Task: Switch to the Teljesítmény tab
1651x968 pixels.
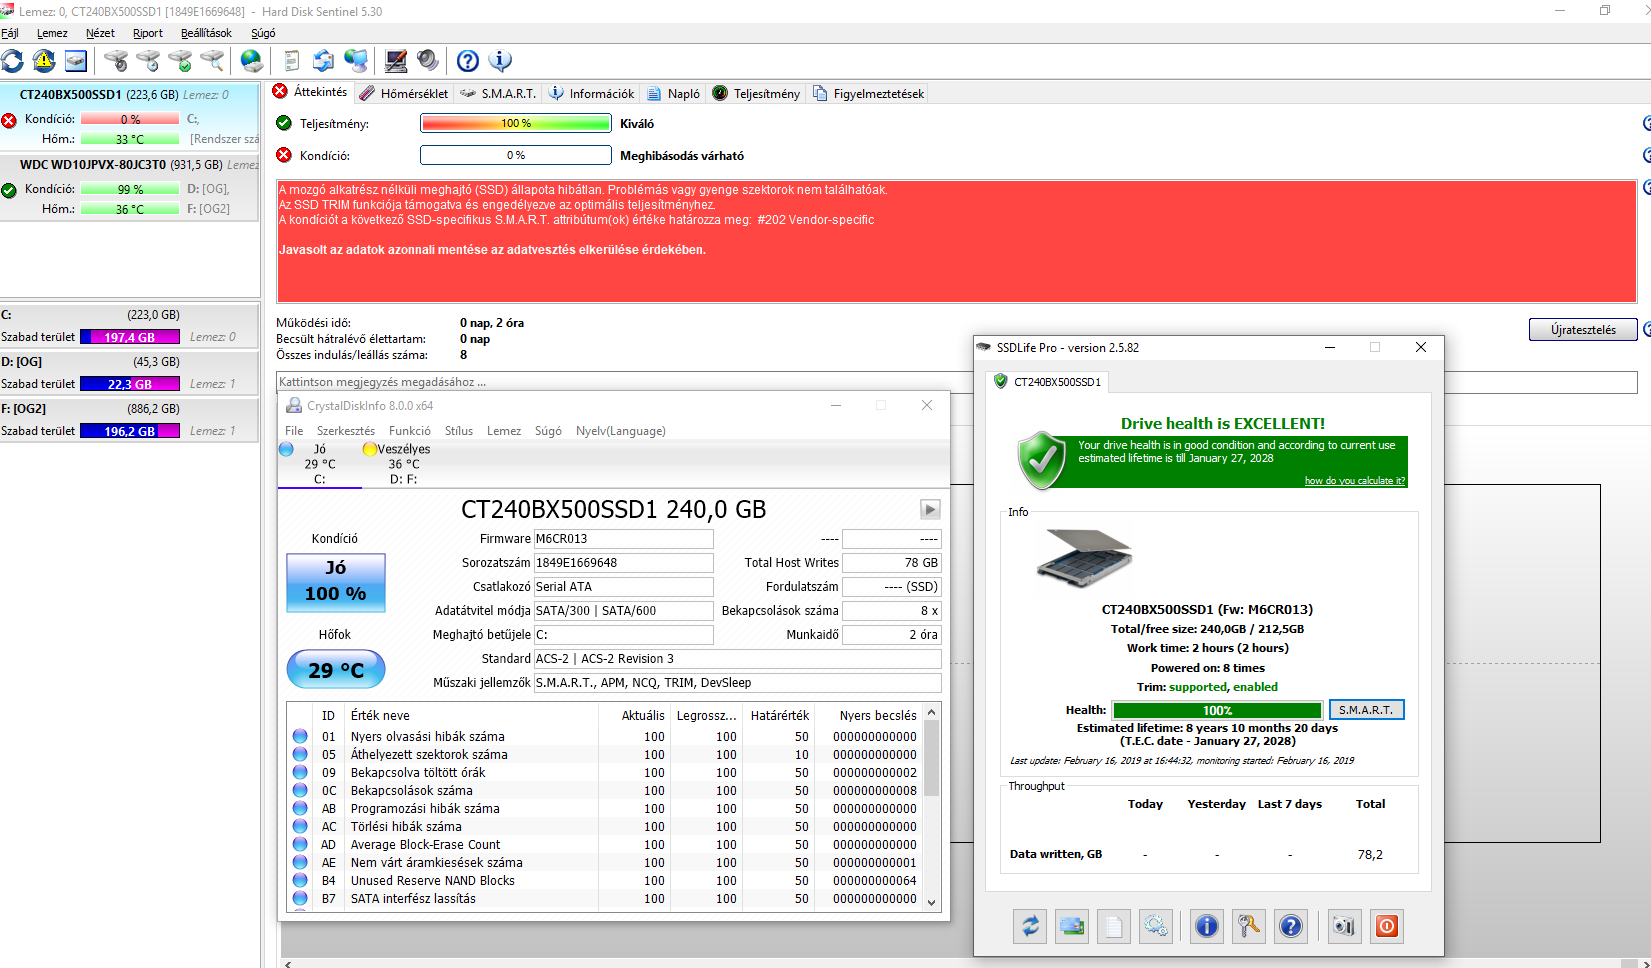Action: [757, 93]
